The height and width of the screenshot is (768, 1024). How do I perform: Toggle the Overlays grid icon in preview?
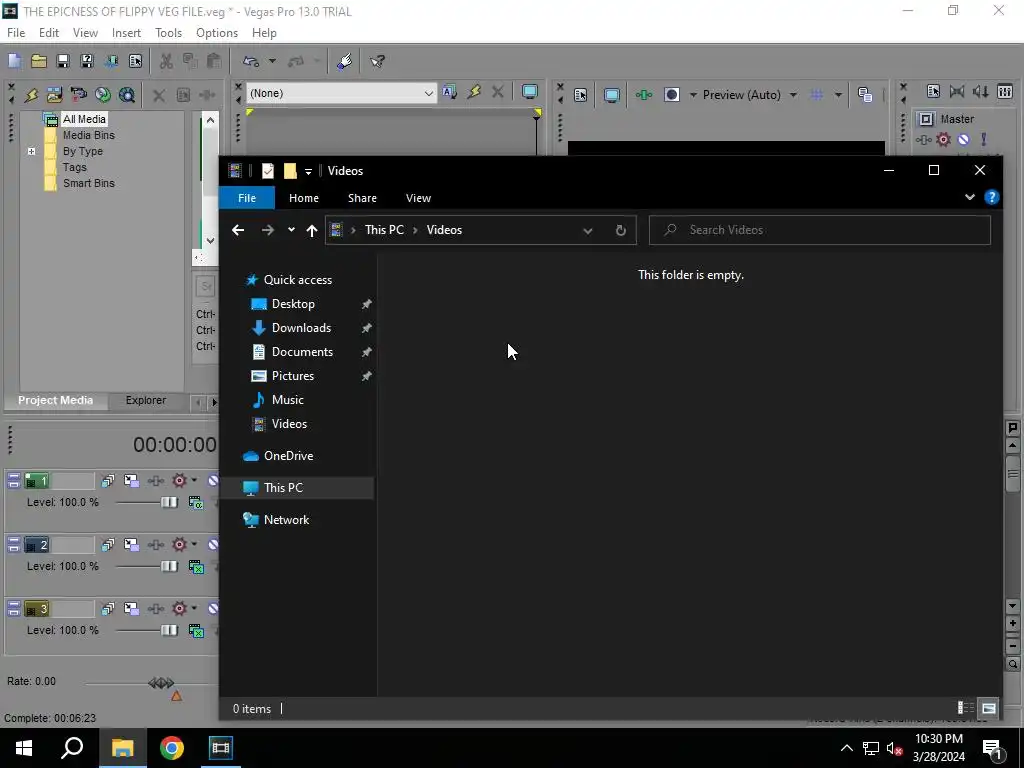click(x=816, y=95)
